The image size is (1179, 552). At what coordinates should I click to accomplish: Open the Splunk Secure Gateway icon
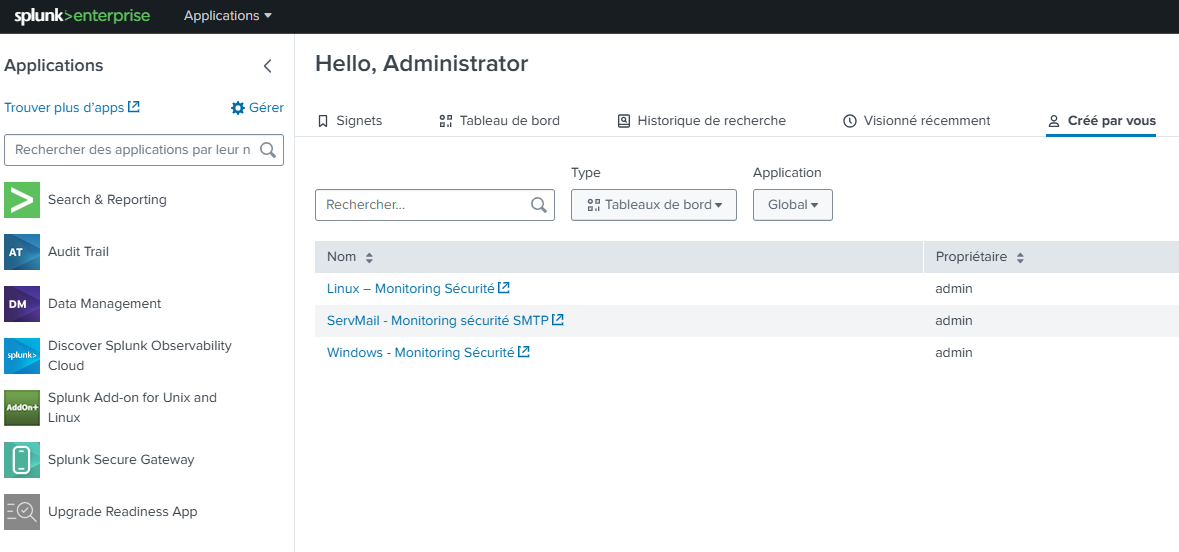pos(22,459)
